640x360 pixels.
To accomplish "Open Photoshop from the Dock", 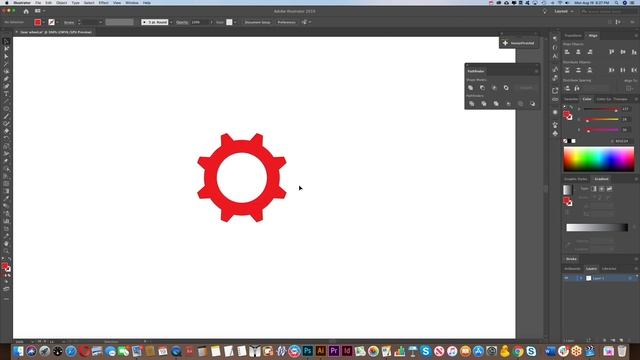I will [307, 351].
